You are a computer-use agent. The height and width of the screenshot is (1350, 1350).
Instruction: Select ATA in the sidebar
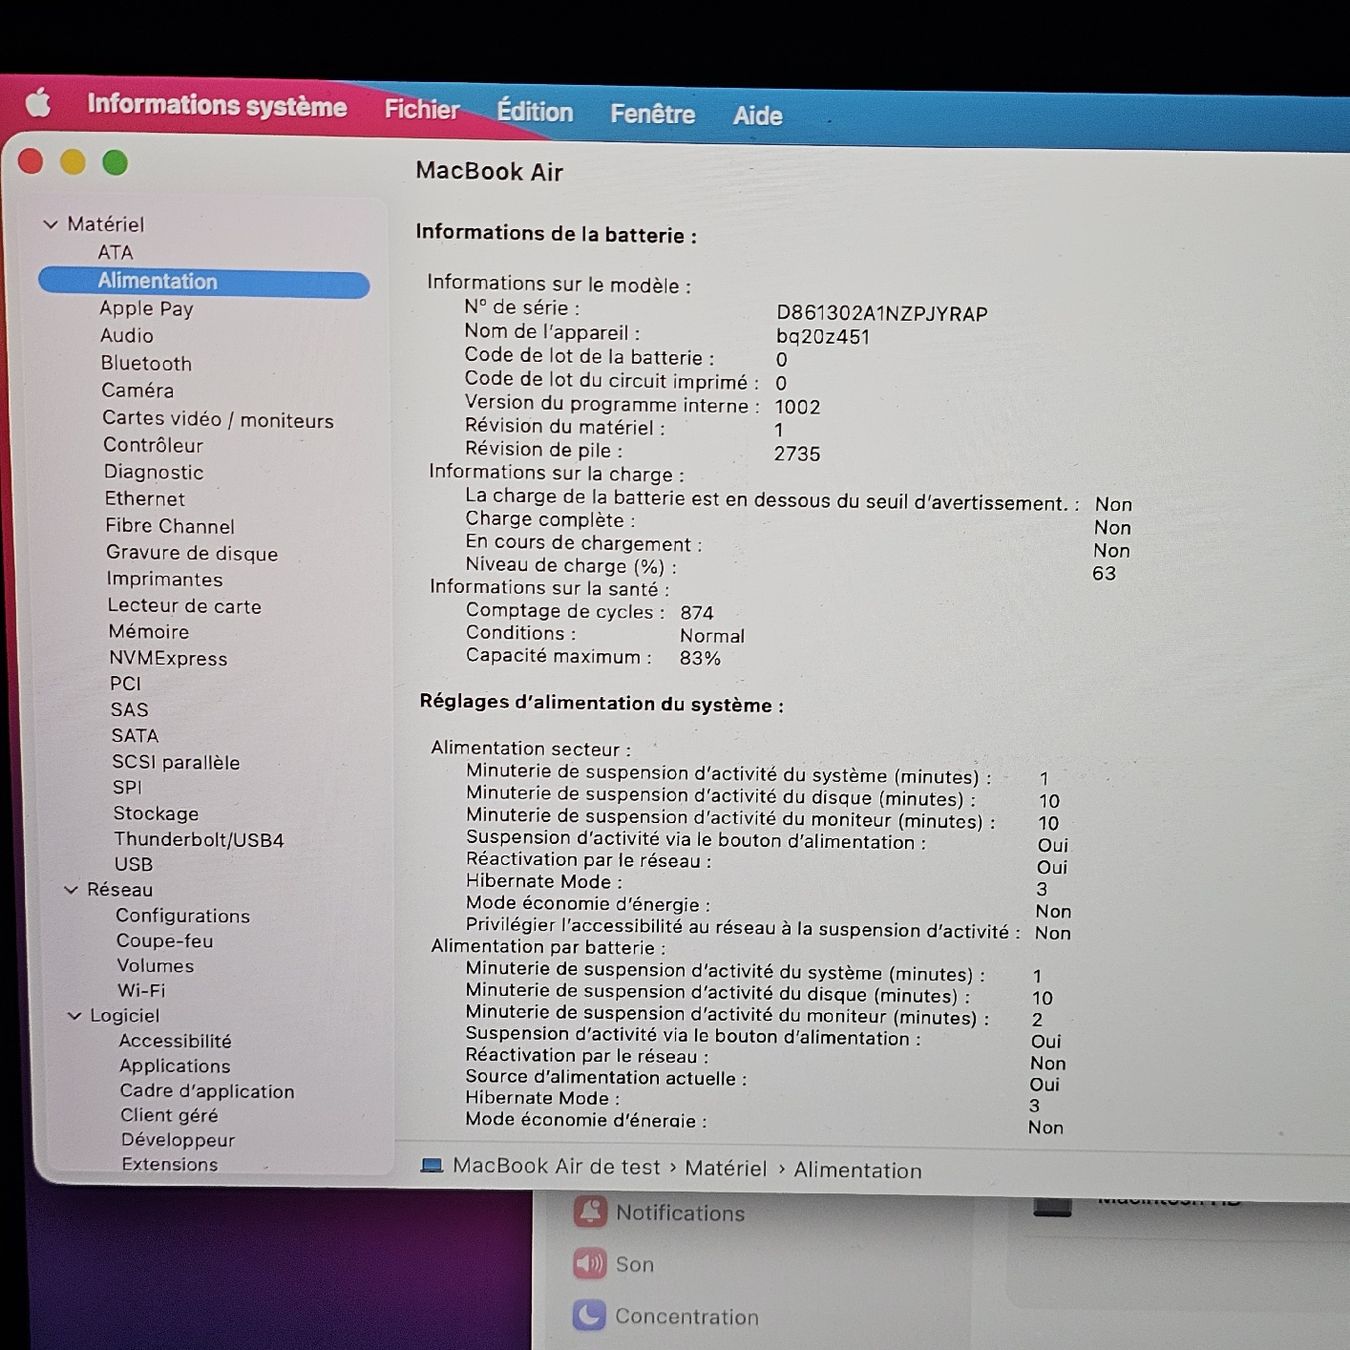coord(115,252)
